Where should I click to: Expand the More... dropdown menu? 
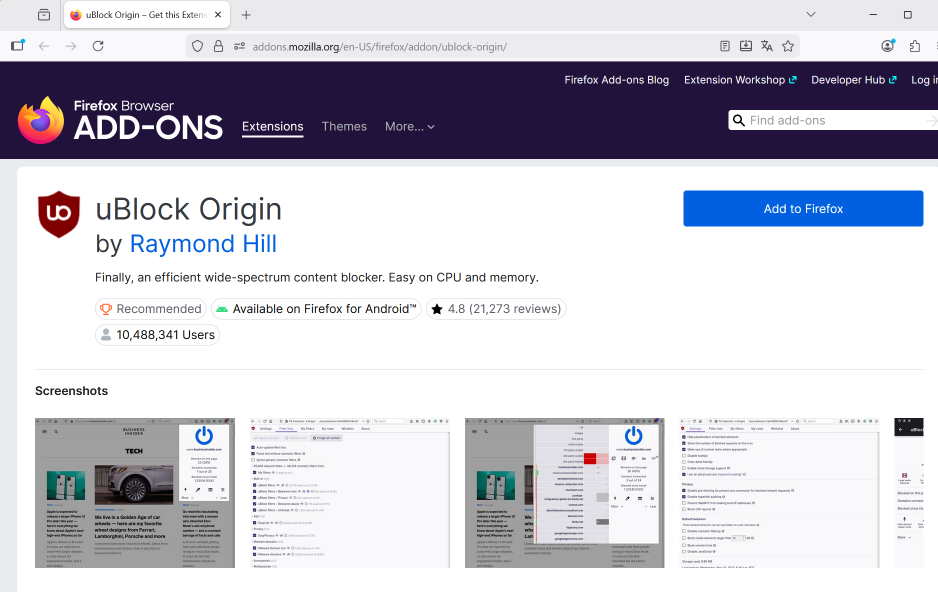pyautogui.click(x=409, y=127)
